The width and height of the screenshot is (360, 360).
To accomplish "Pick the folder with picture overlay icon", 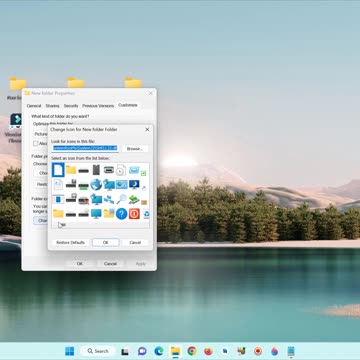I will pyautogui.click(x=109, y=213).
